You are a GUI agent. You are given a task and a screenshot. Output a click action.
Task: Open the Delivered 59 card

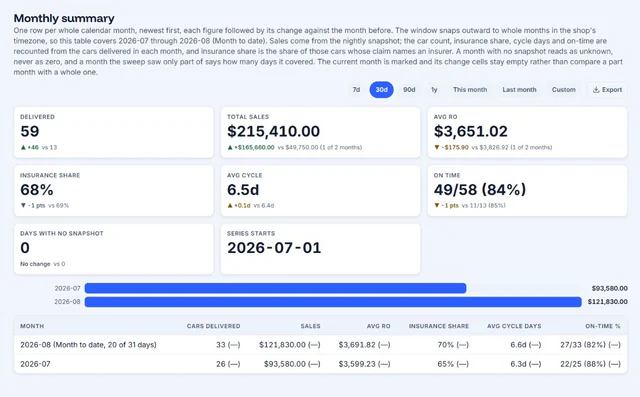coord(113,132)
